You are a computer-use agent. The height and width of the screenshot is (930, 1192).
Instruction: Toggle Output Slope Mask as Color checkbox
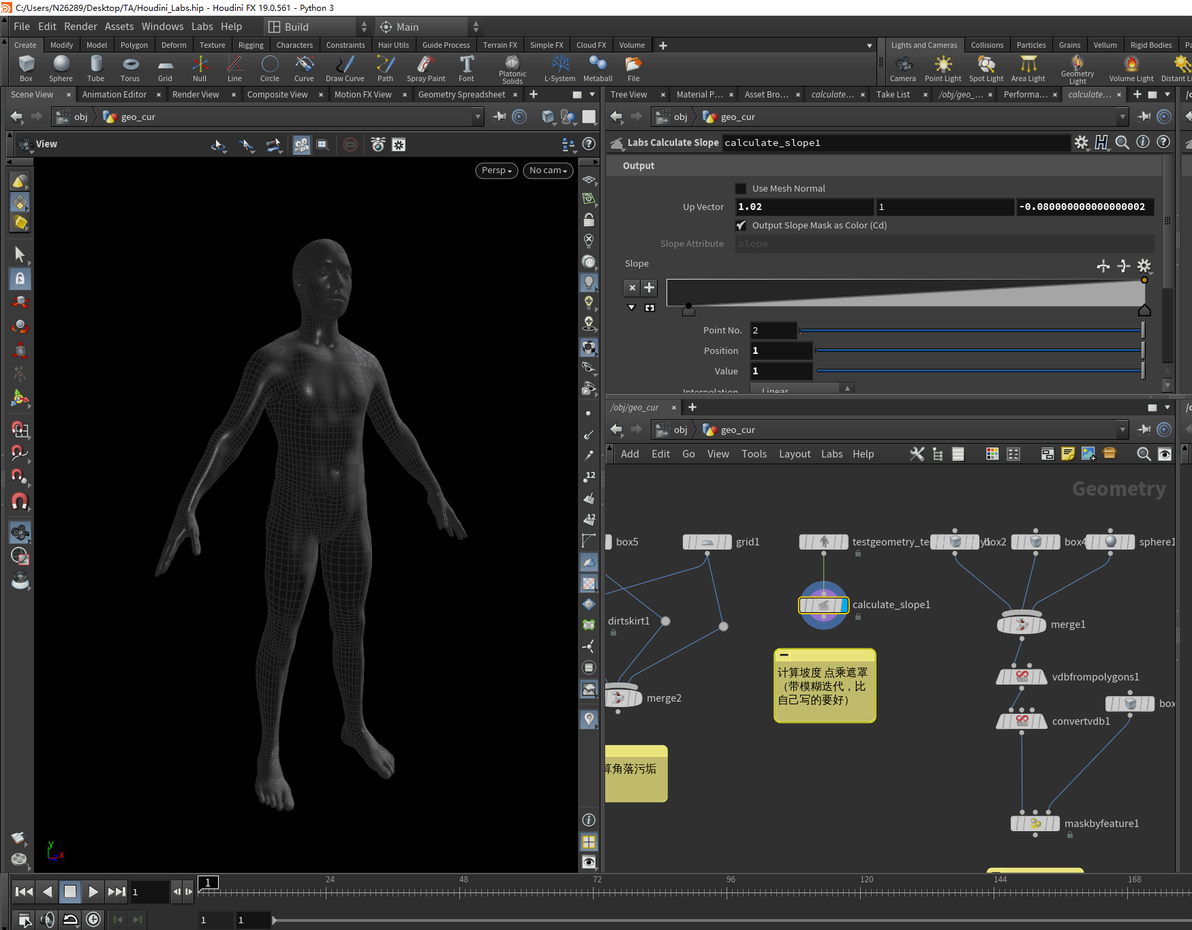coord(741,226)
